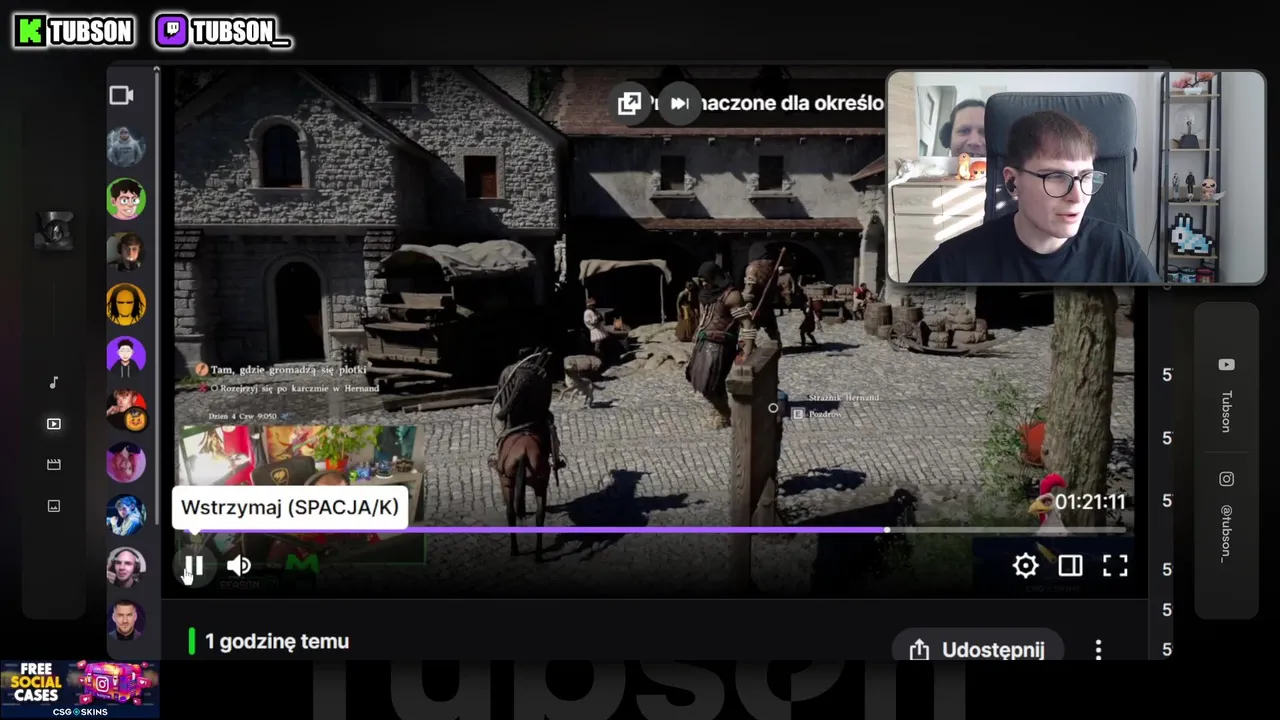Open the grey hooded figure channel avatar
This screenshot has width=1280, height=720.
[x=126, y=147]
